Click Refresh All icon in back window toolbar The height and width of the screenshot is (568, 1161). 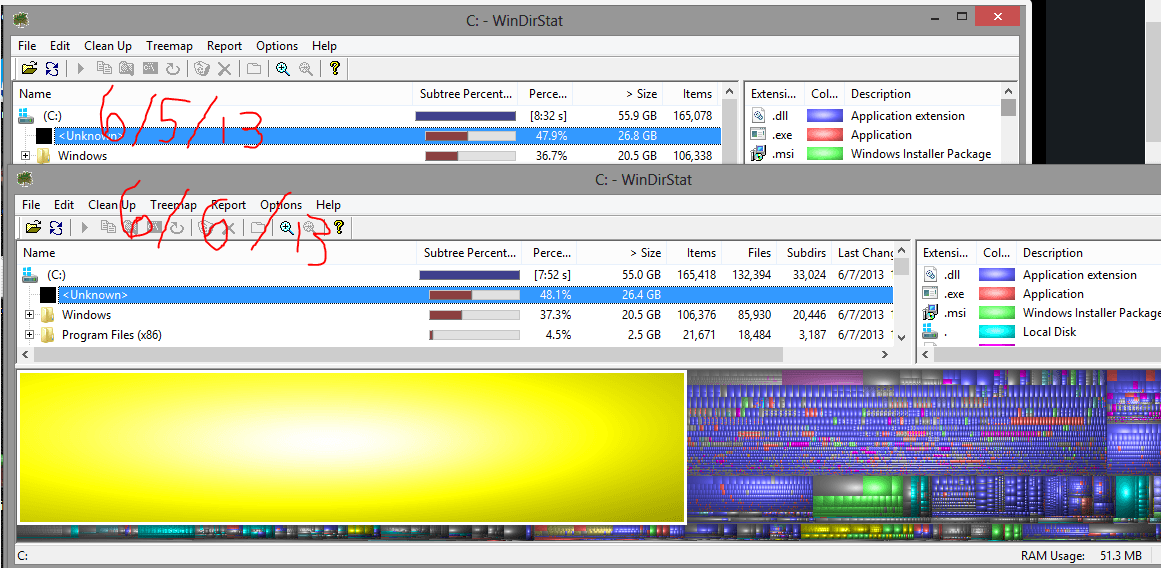point(52,69)
